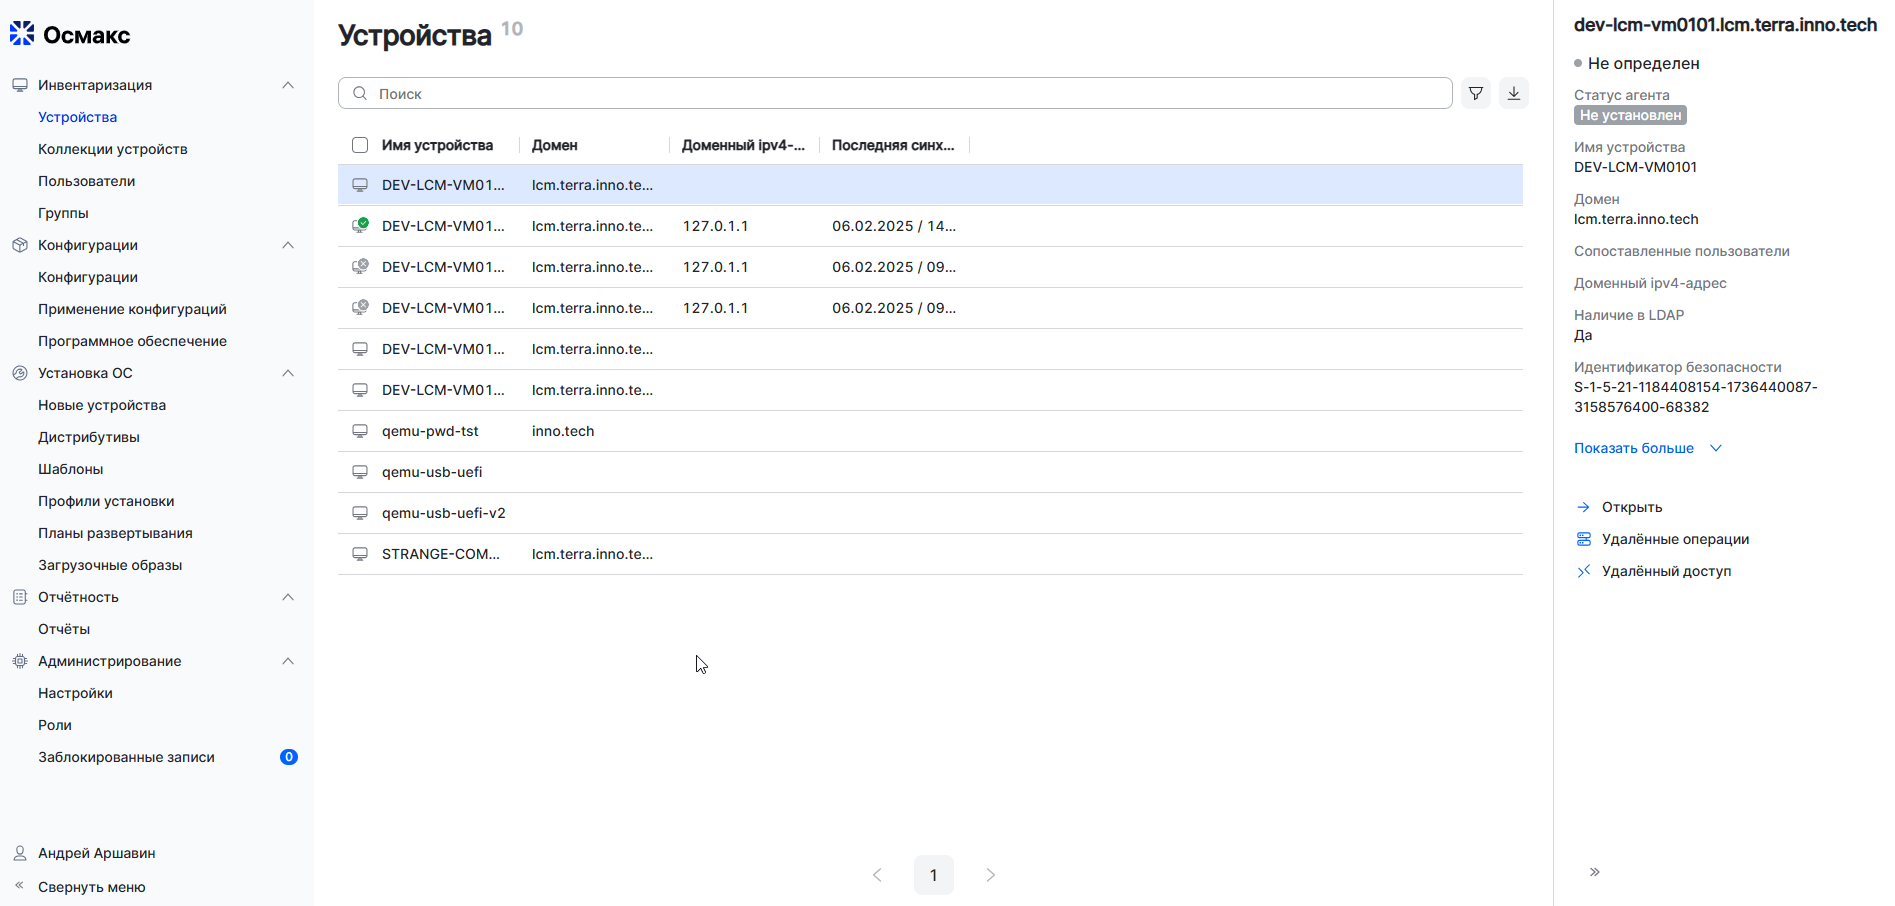
Task: Select the checkbox of the DEV-LCM-VM0101 row
Action: 360,185
